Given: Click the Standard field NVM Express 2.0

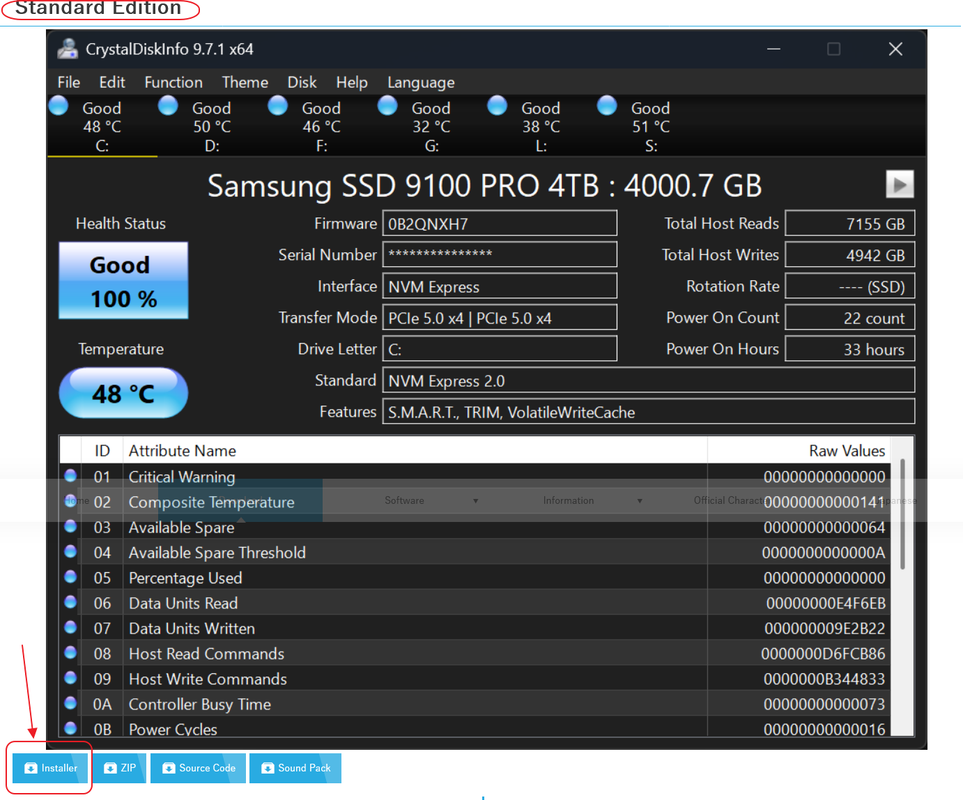Looking at the screenshot, I should [x=649, y=381].
